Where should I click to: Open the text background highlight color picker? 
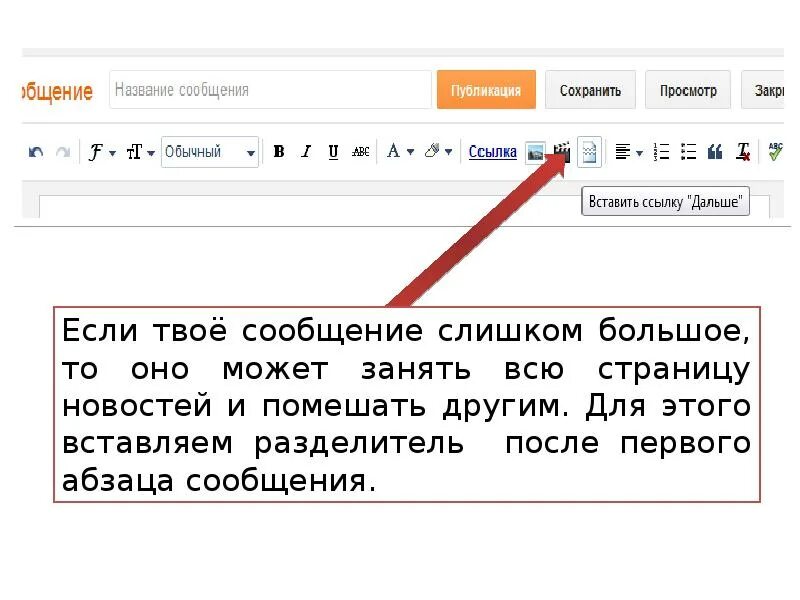click(438, 151)
